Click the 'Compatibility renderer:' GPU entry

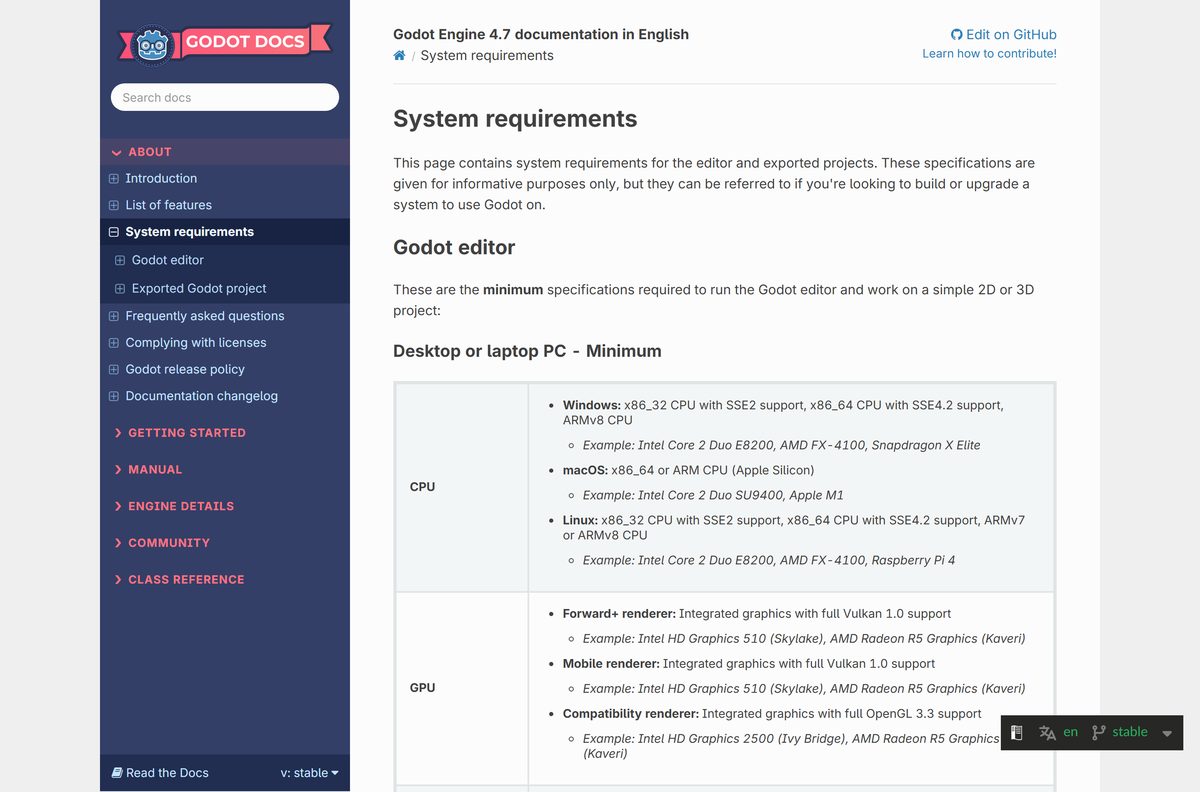772,714
